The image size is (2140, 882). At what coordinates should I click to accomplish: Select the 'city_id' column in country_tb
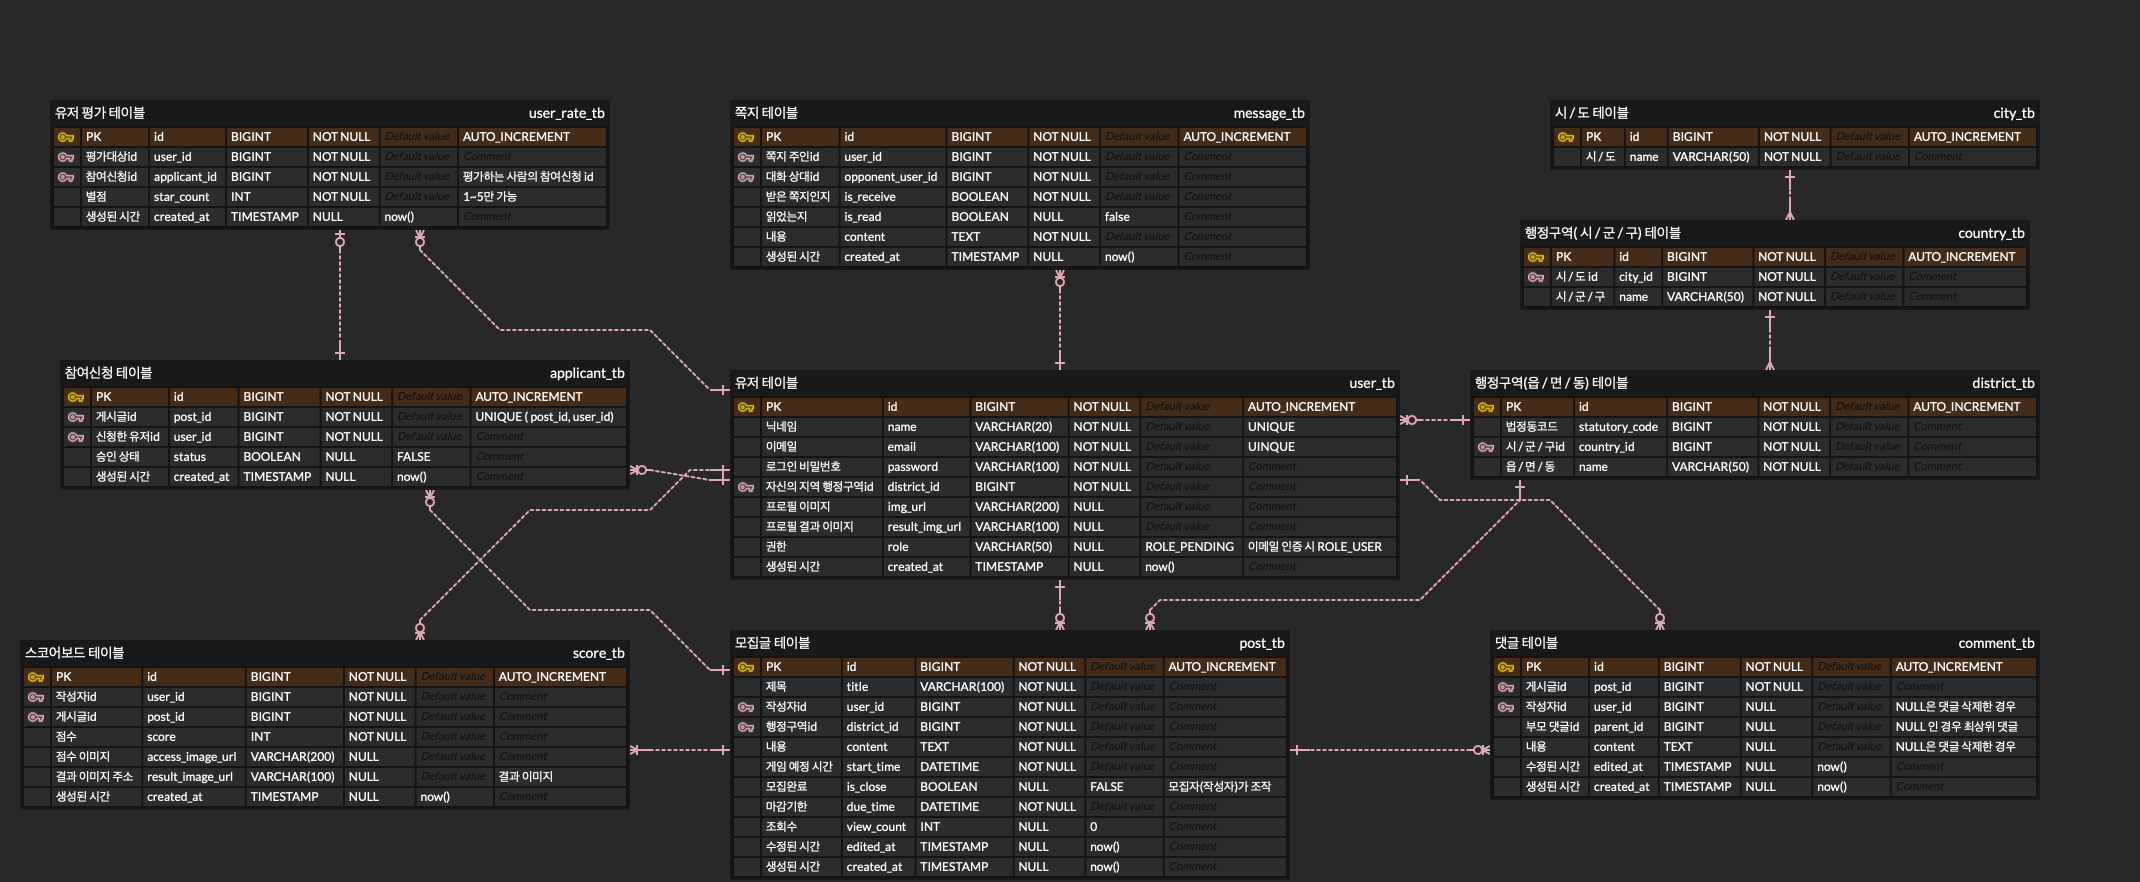(1636, 277)
